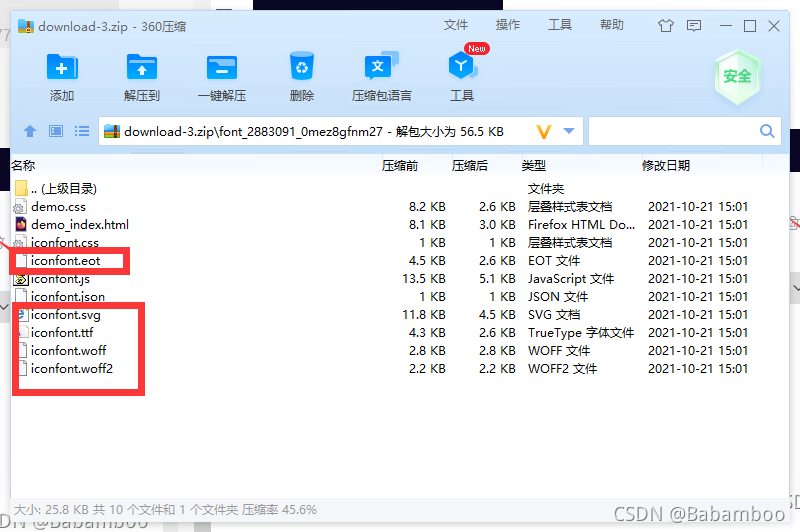Open the 操作 menu
Image resolution: width=800 pixels, height=532 pixels.
tap(508, 25)
